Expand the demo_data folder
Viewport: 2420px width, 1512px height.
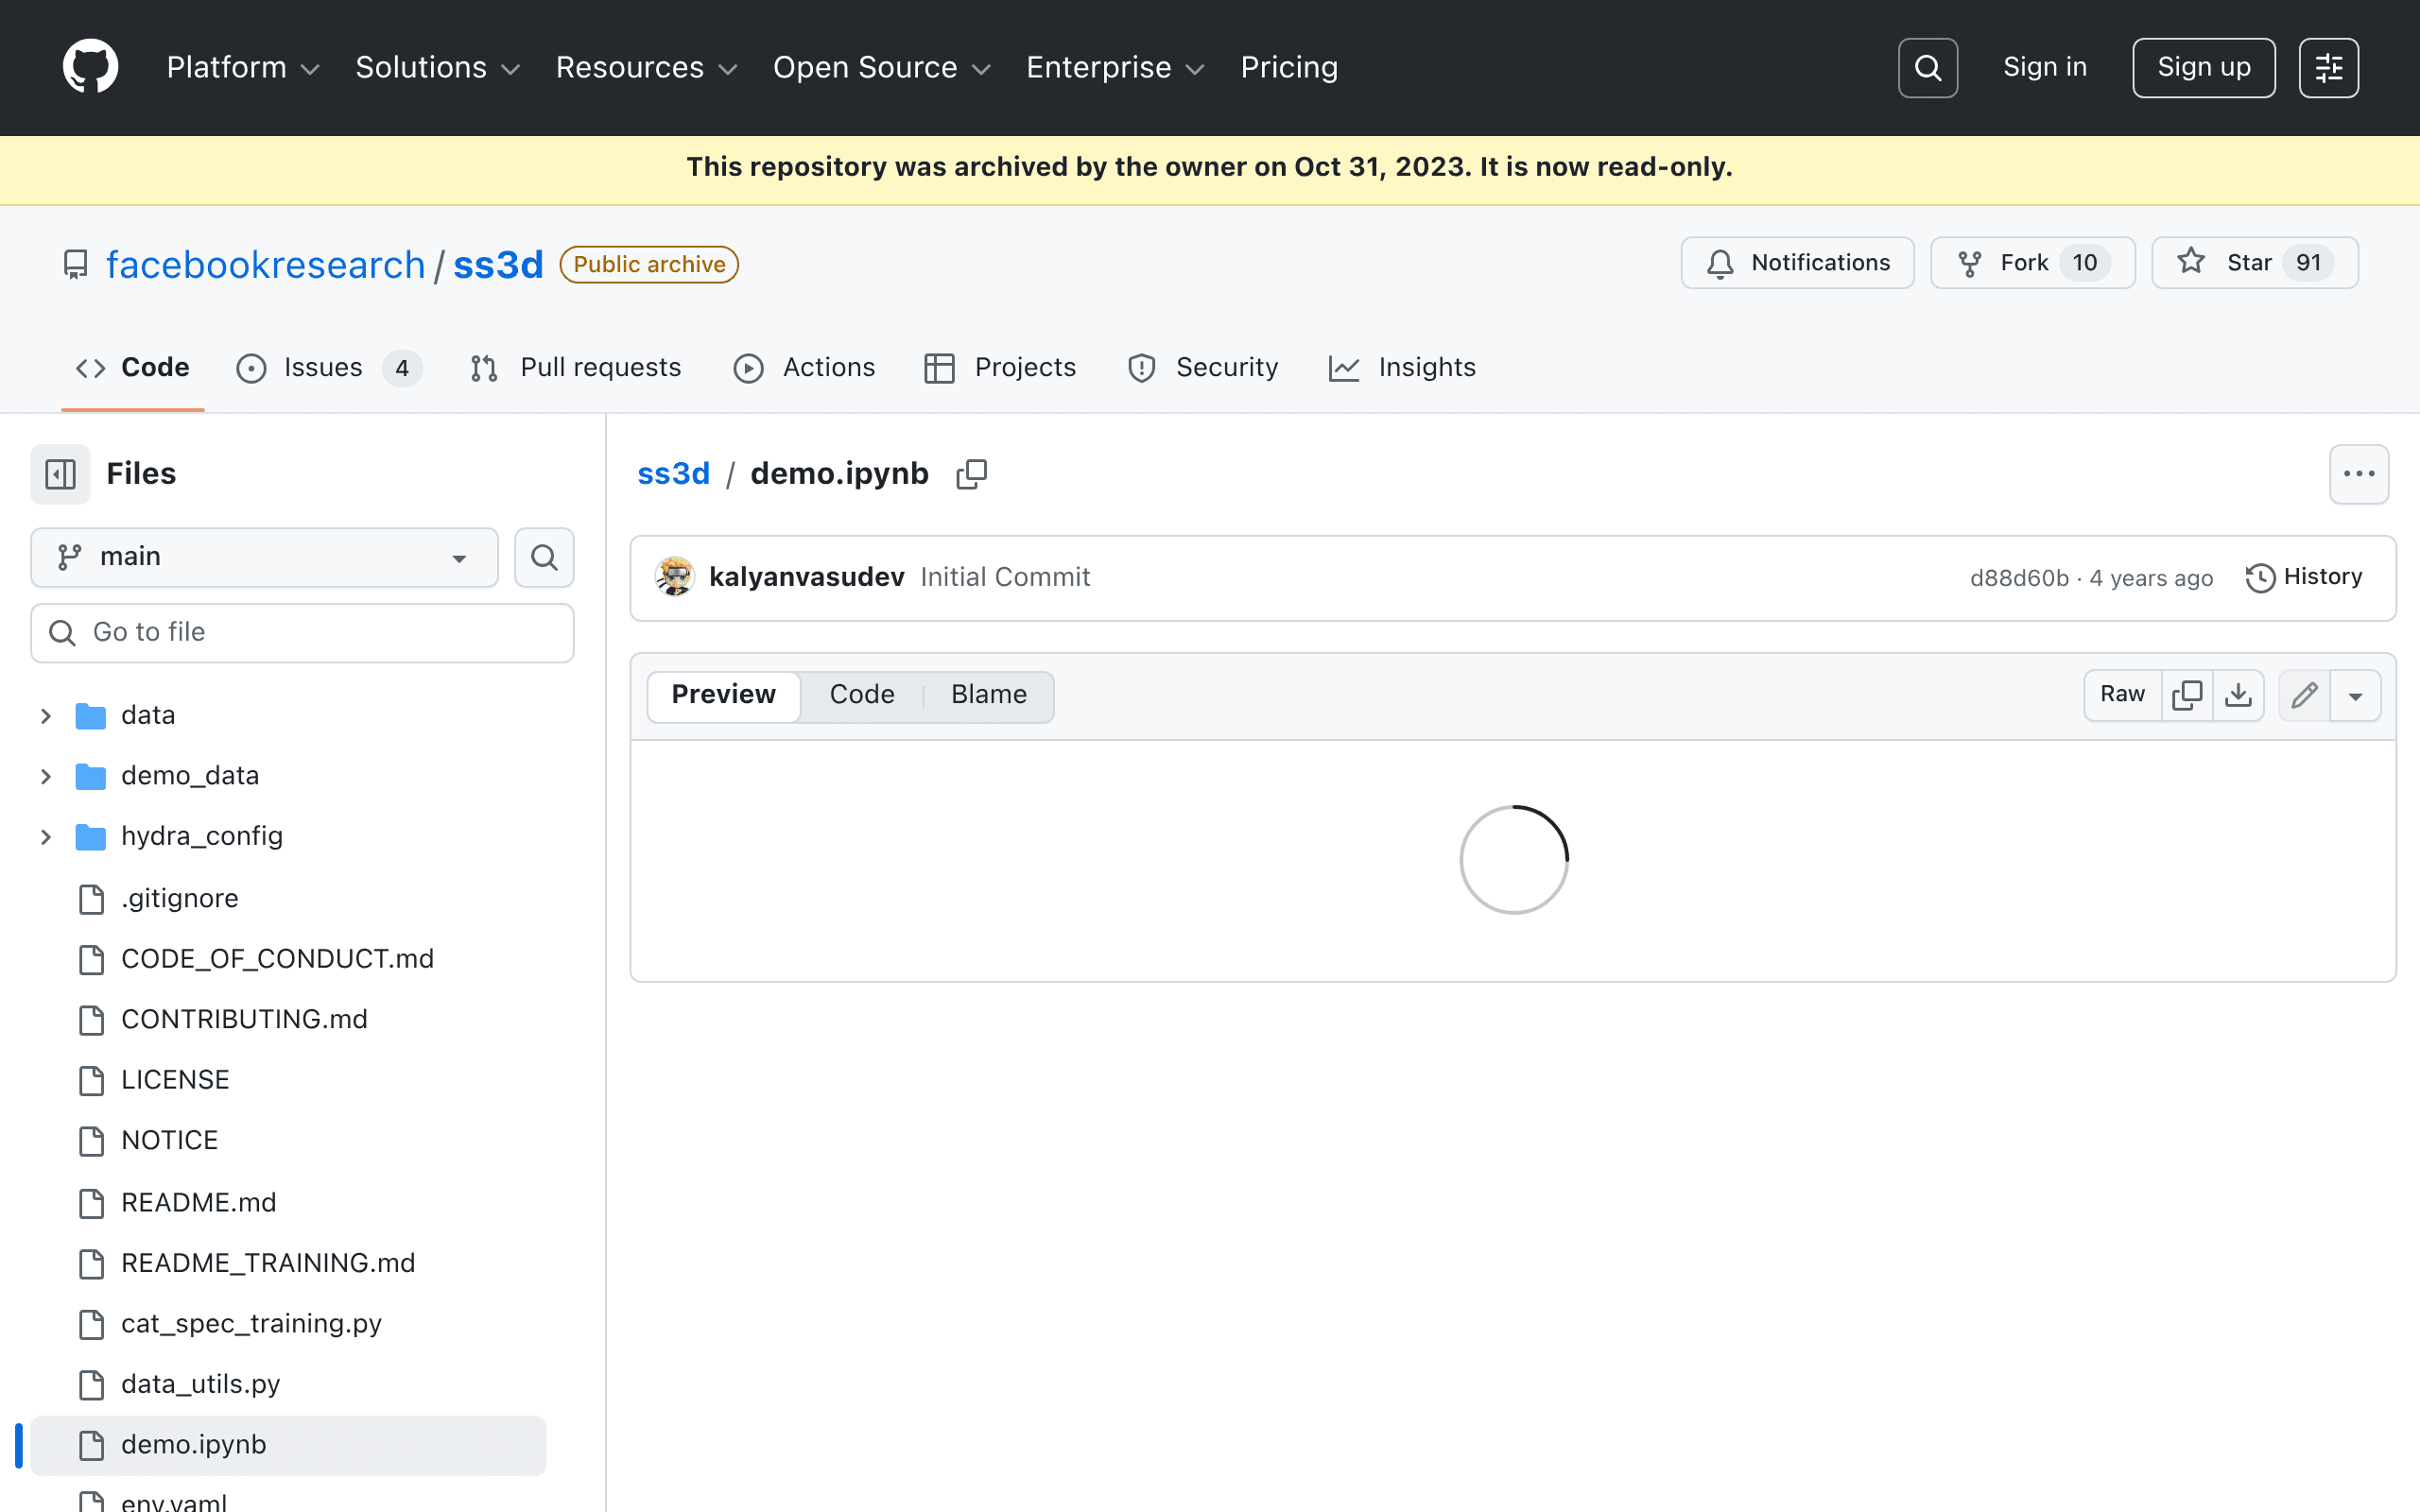45,776
